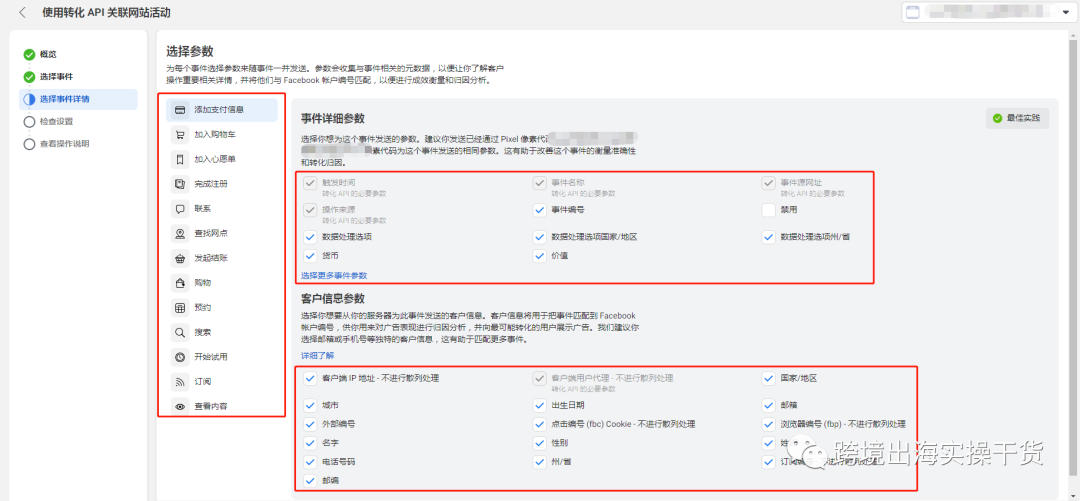
Task: Toggle the 浏览器编号 (fbp) checkbox
Action: pos(769,424)
